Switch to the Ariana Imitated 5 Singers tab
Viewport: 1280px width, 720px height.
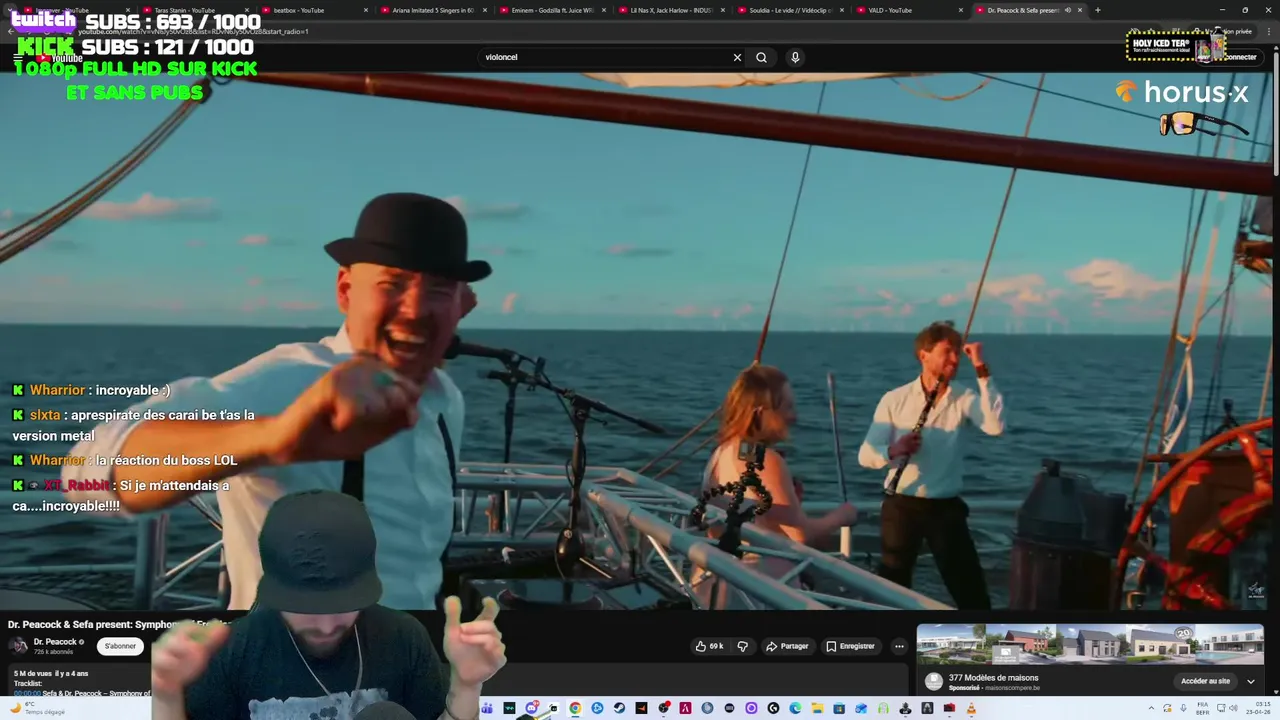click(433, 10)
